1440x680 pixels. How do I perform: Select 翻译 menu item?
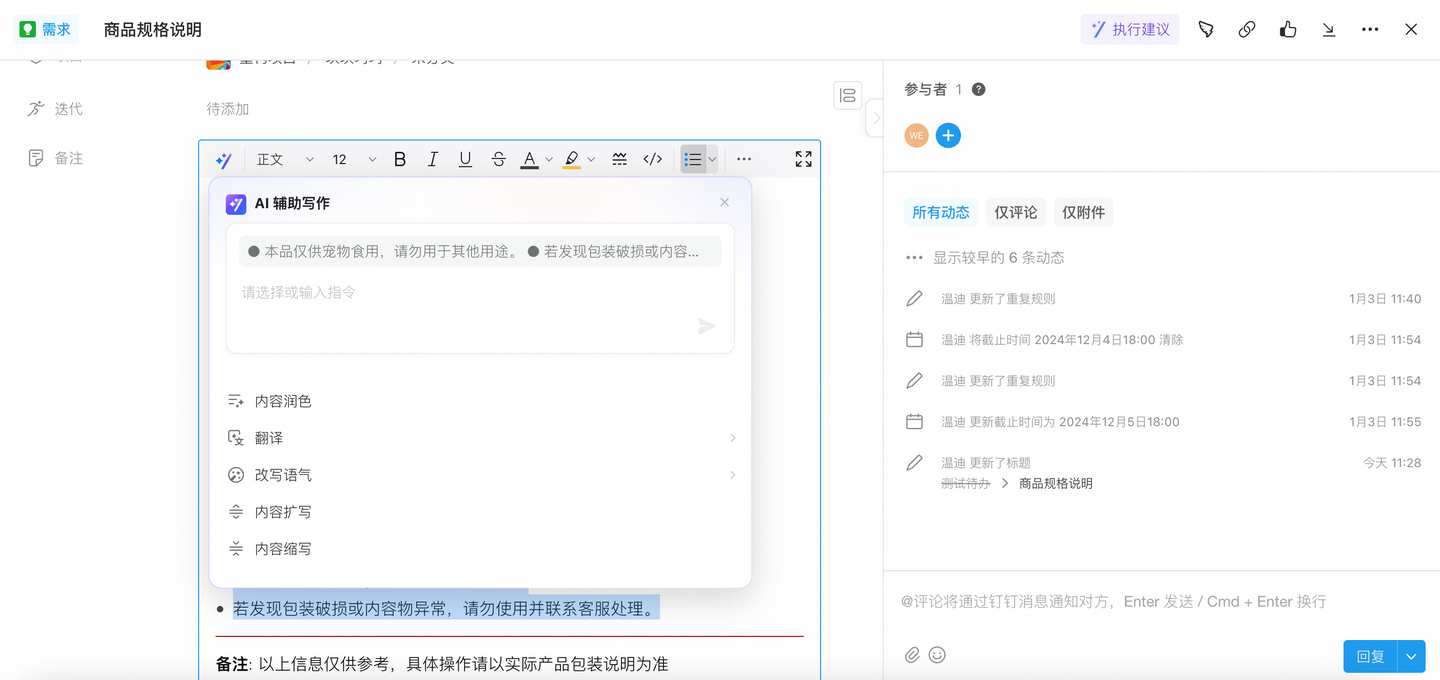pos(480,438)
